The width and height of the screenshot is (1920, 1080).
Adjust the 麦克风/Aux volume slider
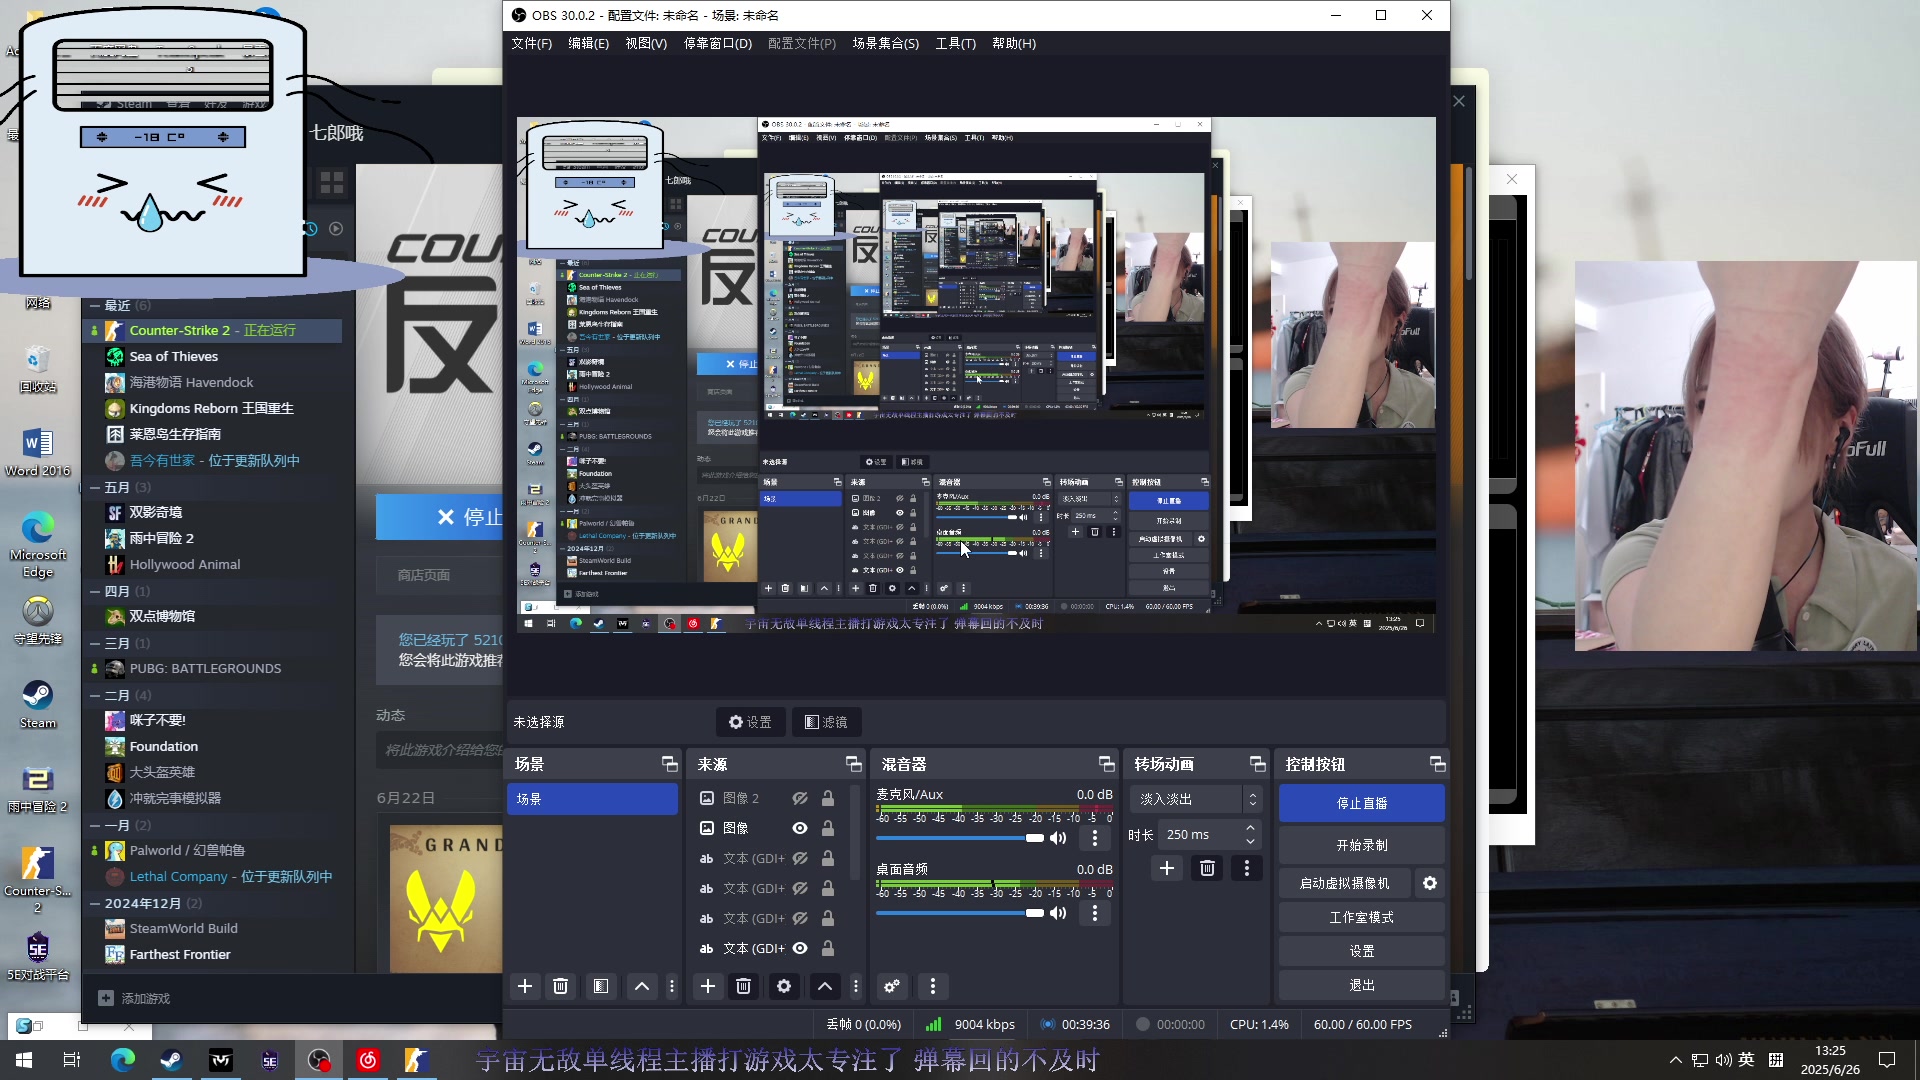pos(959,838)
